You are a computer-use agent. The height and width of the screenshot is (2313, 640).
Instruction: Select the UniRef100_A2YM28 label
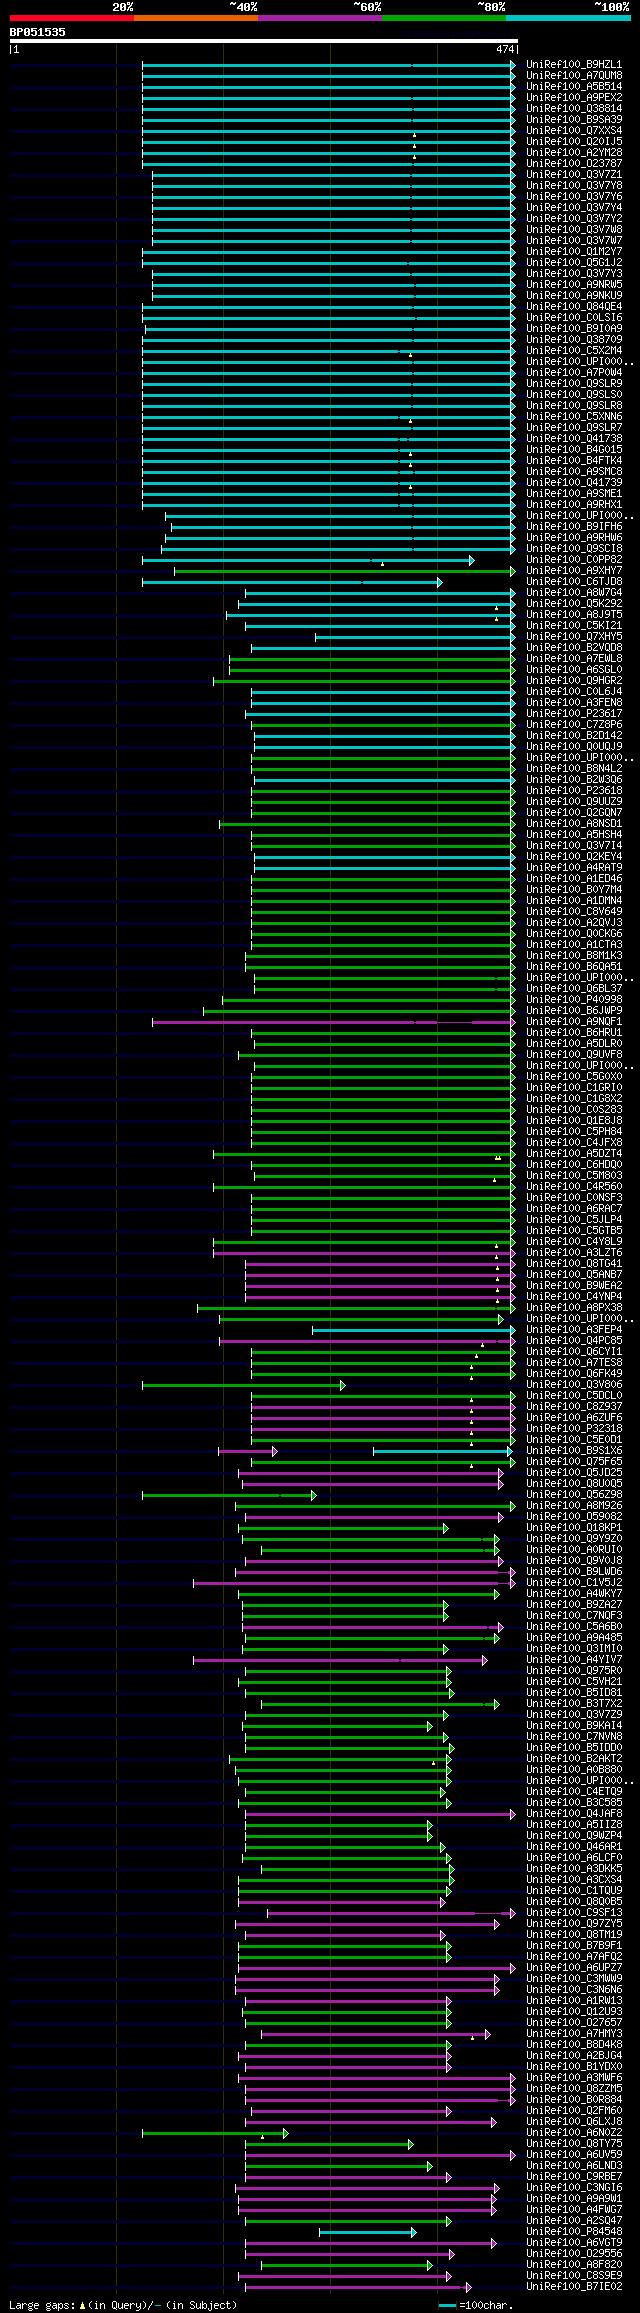[x=574, y=152]
